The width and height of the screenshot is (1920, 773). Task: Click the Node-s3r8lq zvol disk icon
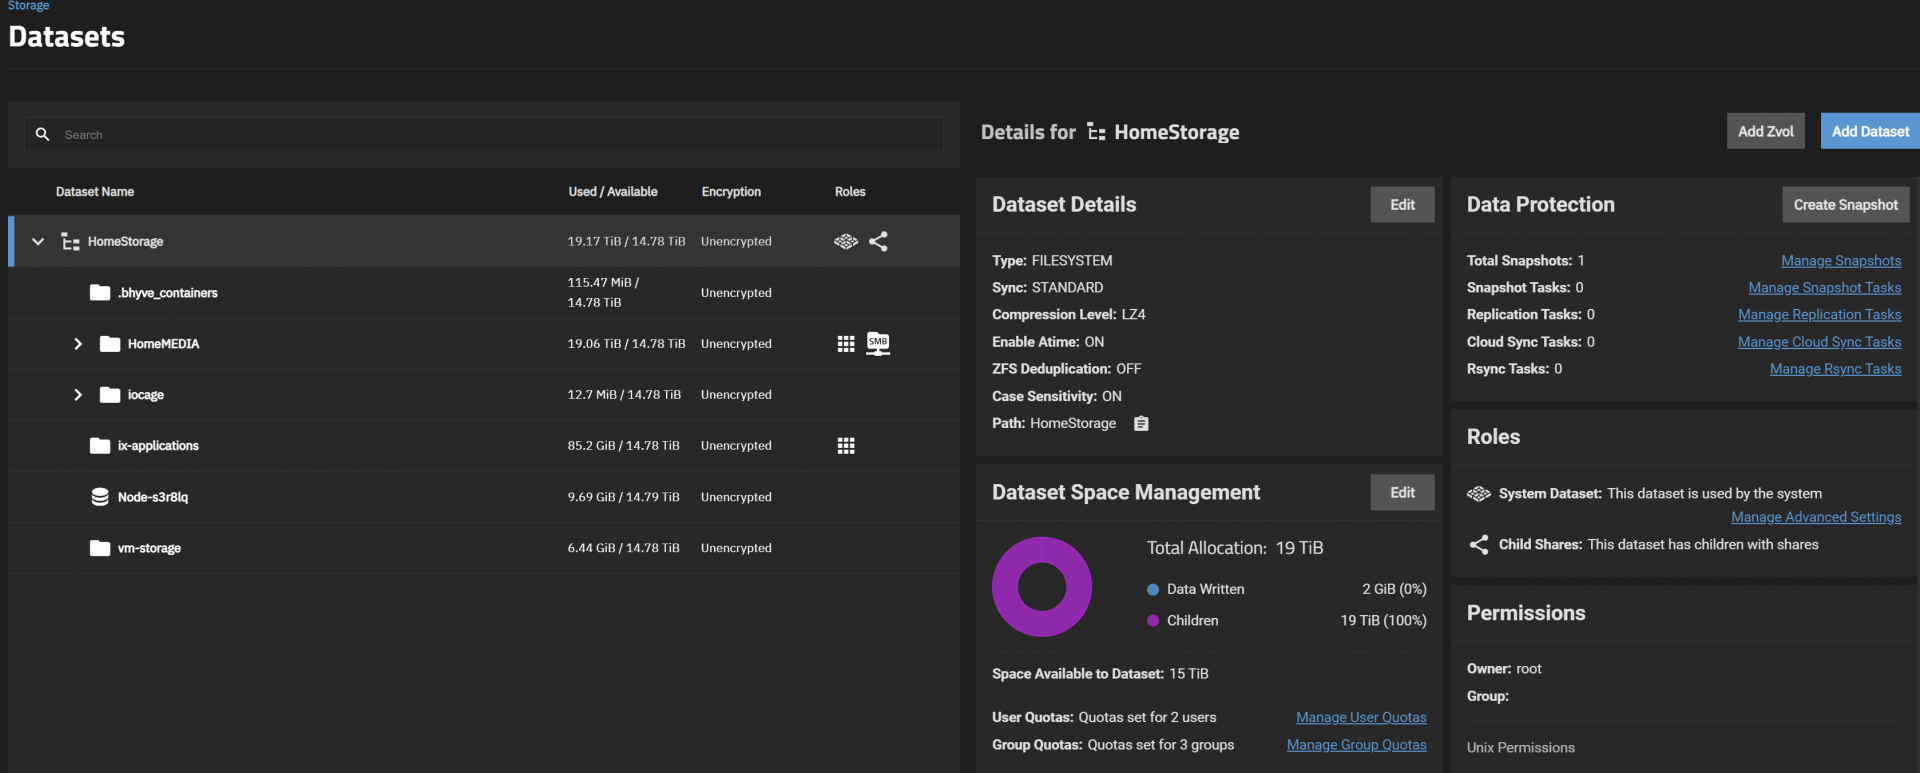click(x=100, y=497)
